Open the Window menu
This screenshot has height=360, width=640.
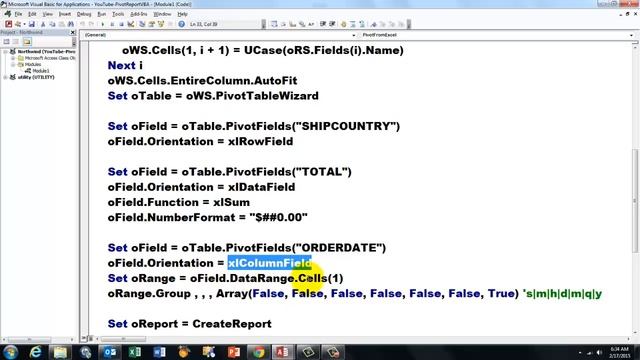[162, 14]
